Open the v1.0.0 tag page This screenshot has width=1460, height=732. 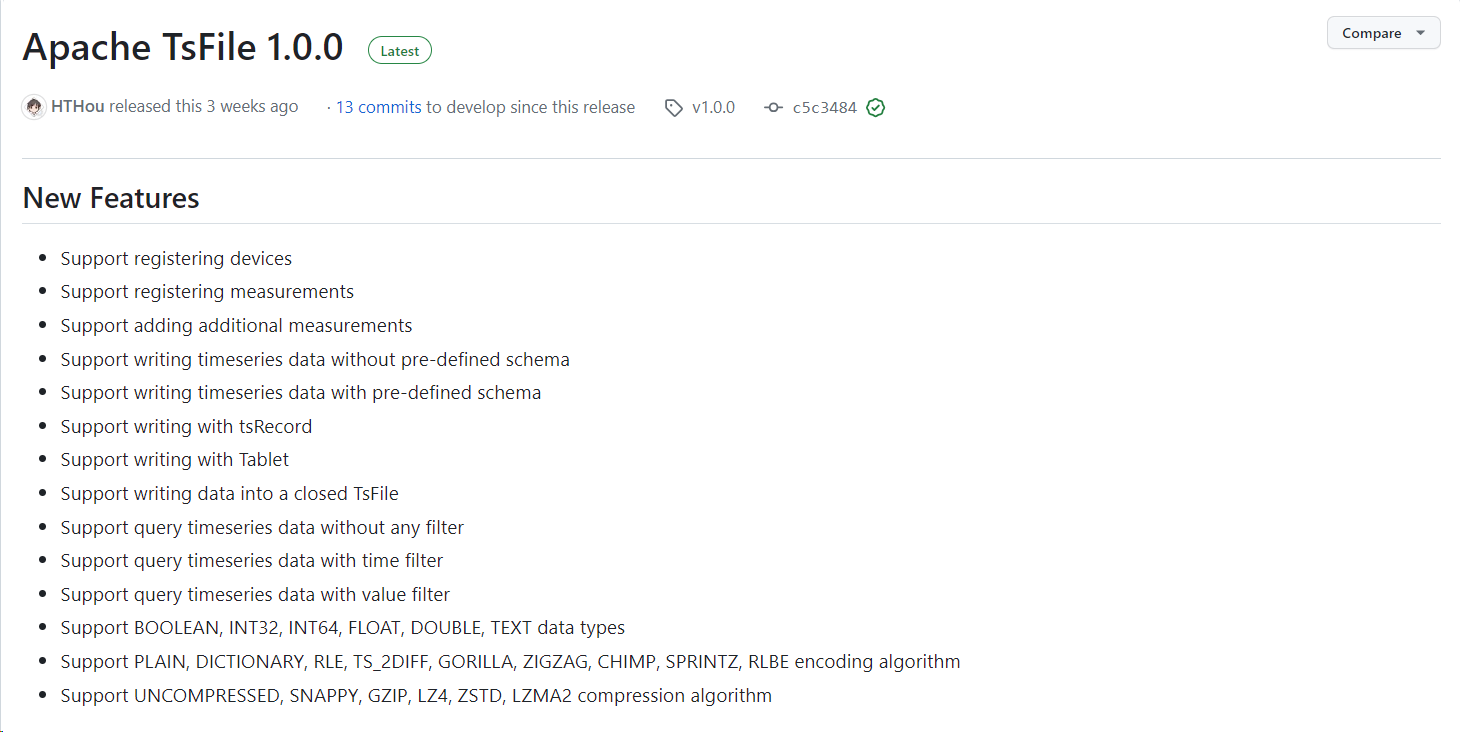coord(710,107)
